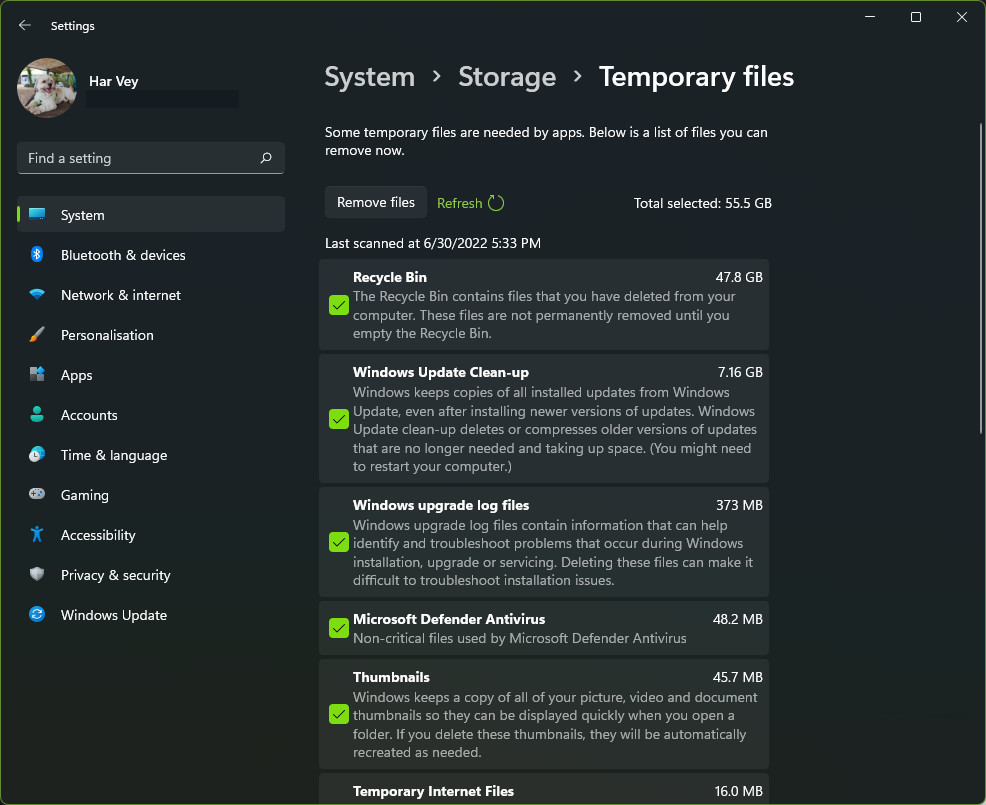
Task: Uncheck the Recycle Bin checkbox
Action: point(339,305)
